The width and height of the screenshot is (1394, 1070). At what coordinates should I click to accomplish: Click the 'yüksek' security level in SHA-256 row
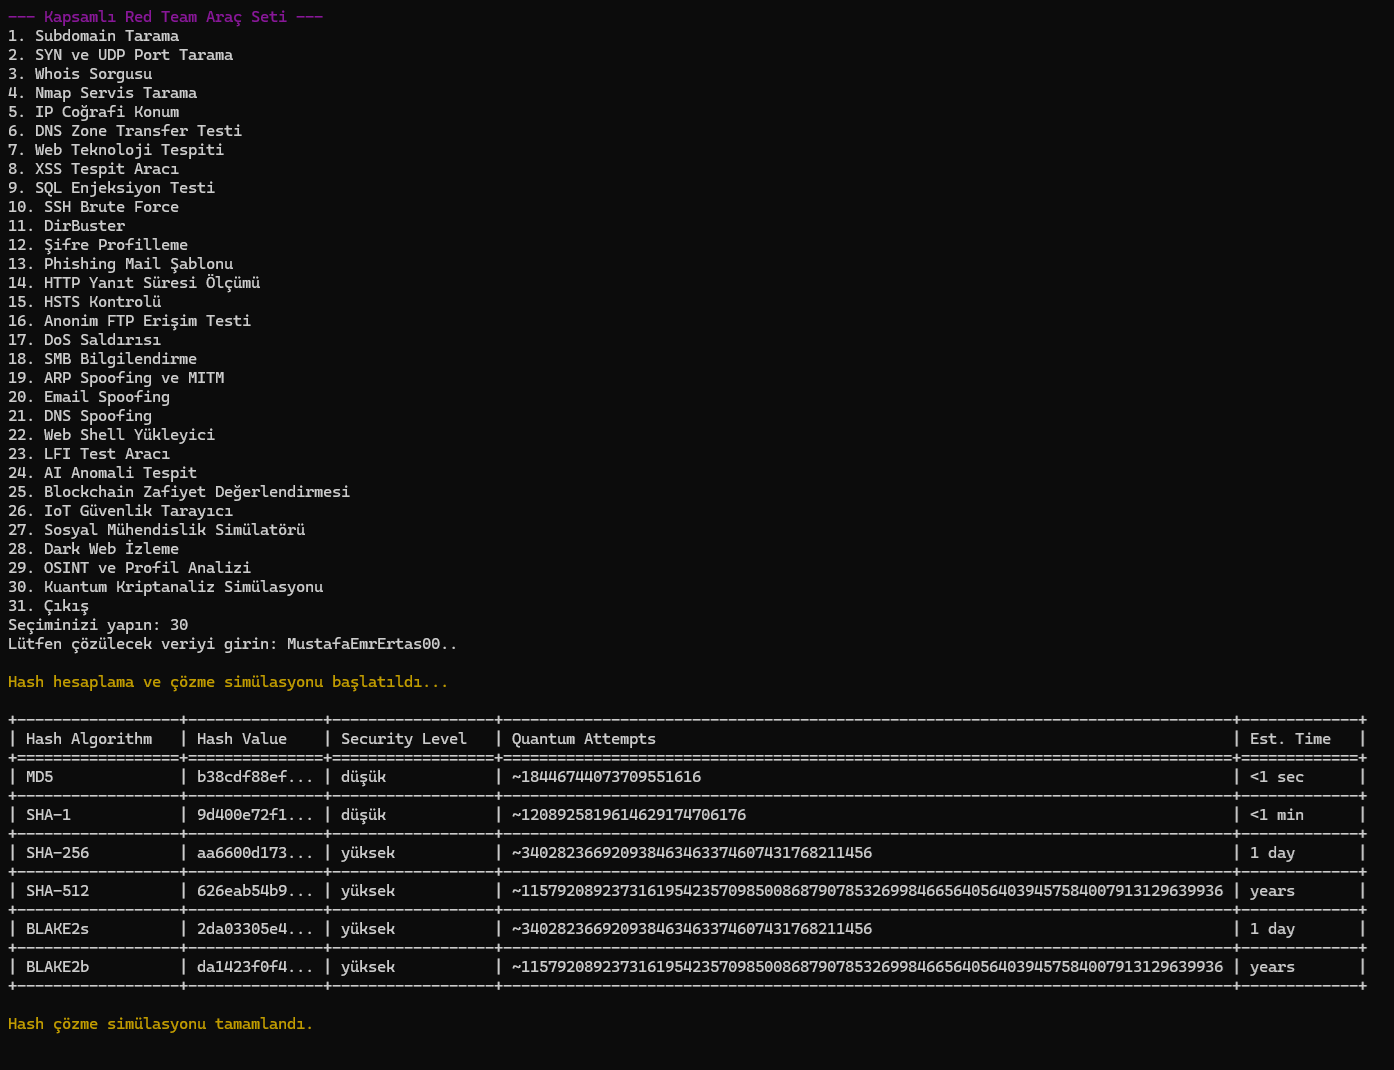[368, 853]
